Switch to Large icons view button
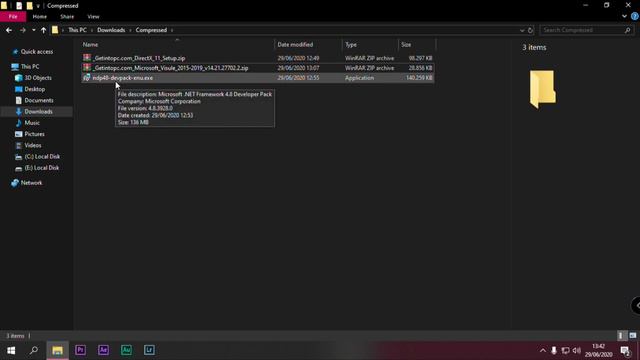 click(x=633, y=336)
